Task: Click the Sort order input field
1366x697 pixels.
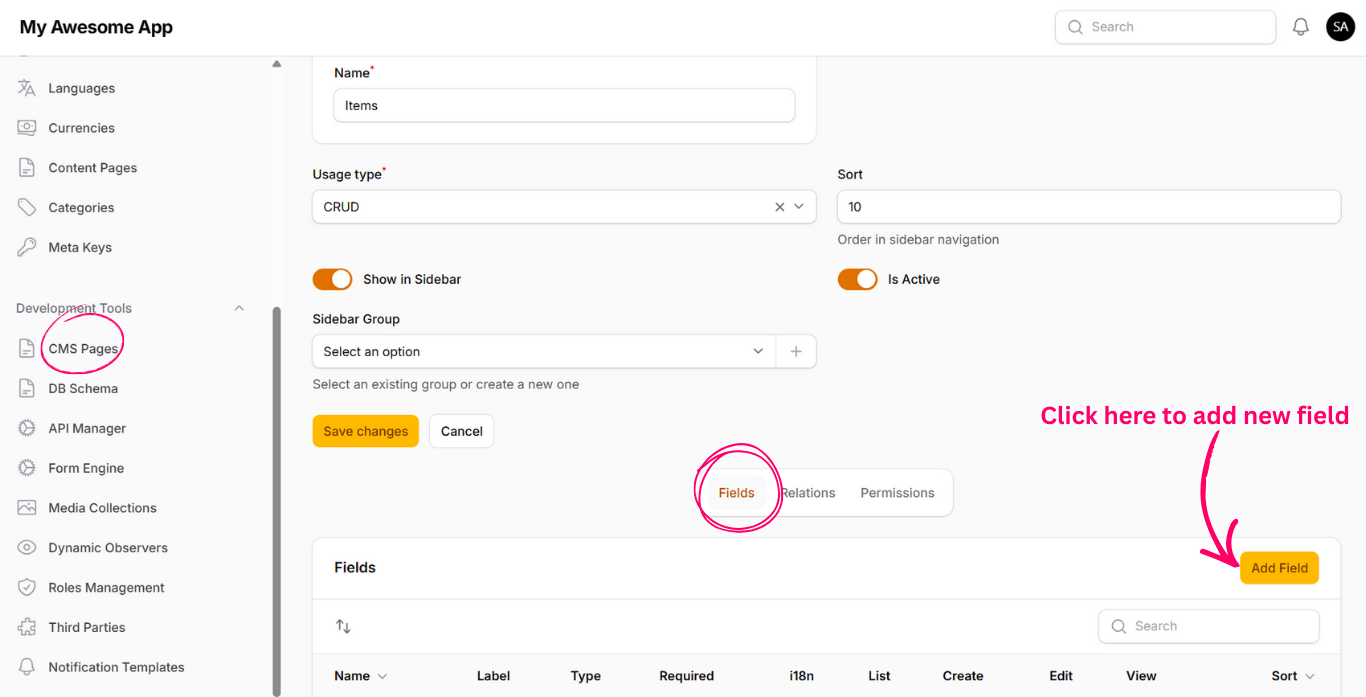Action: pyautogui.click(x=1088, y=207)
